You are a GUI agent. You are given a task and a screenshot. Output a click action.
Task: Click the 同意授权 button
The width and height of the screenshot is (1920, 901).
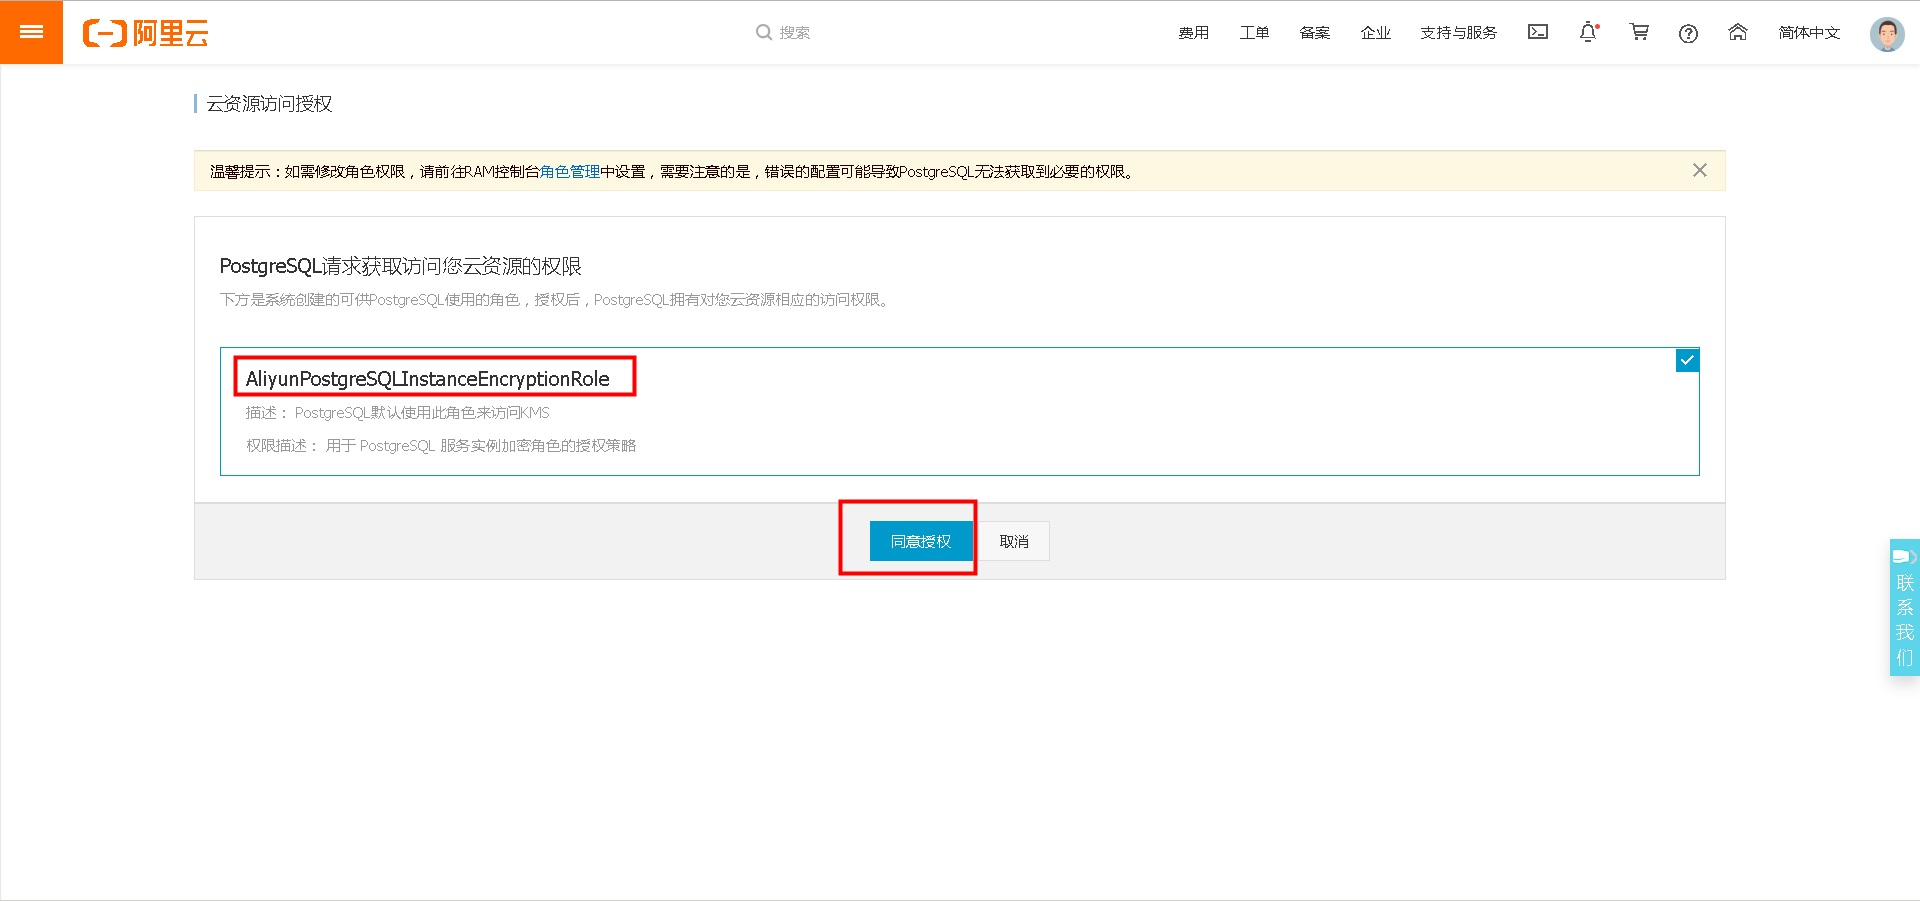(921, 541)
